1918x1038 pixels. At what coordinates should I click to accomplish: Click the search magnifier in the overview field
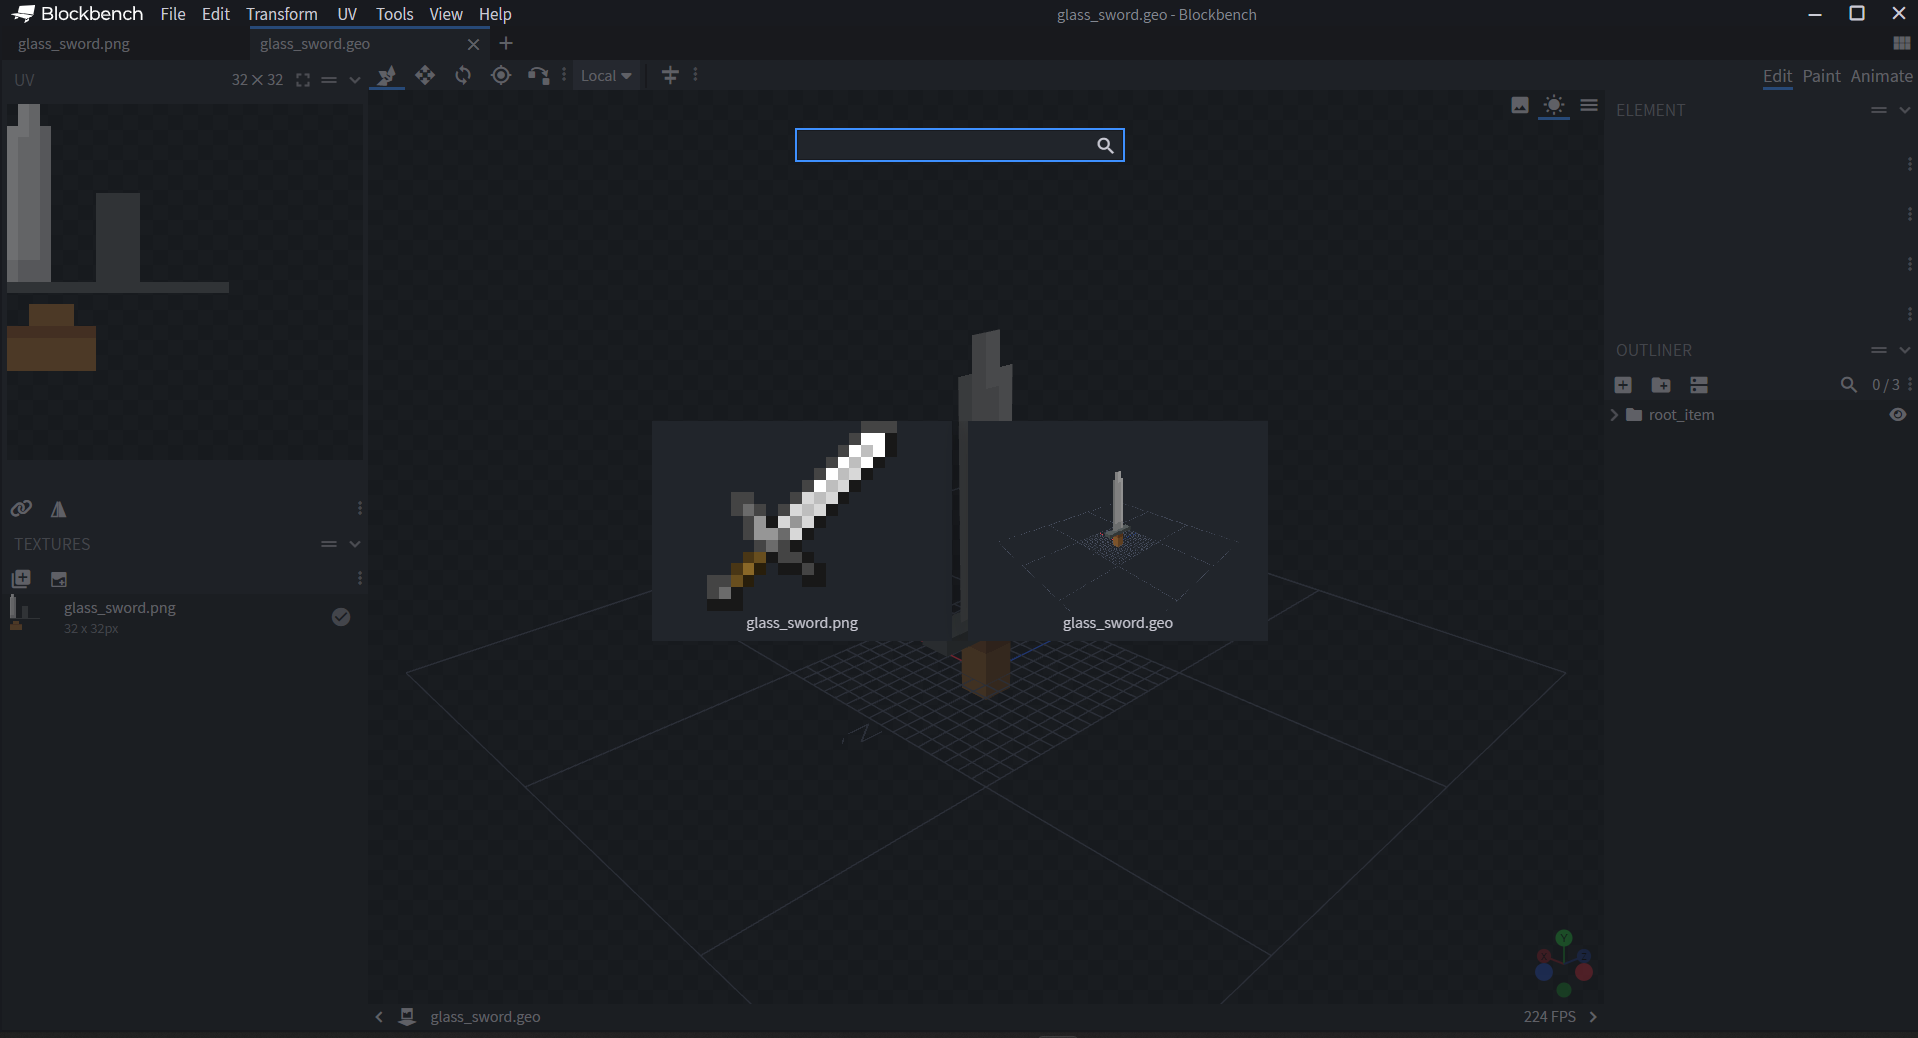click(x=1105, y=145)
